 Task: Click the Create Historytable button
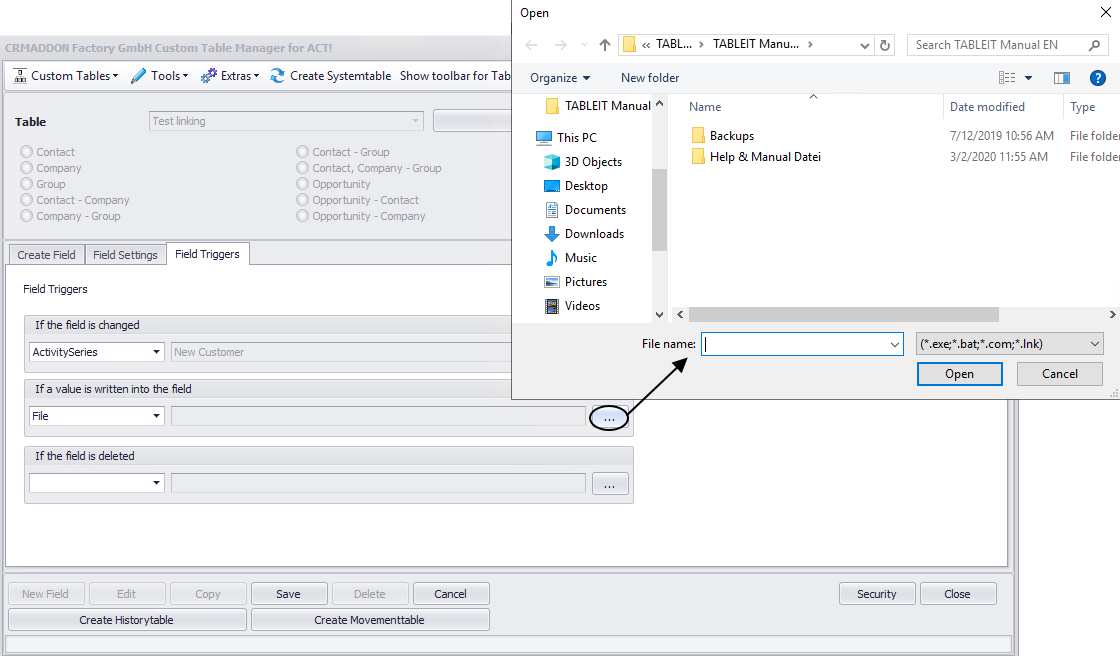click(x=127, y=619)
